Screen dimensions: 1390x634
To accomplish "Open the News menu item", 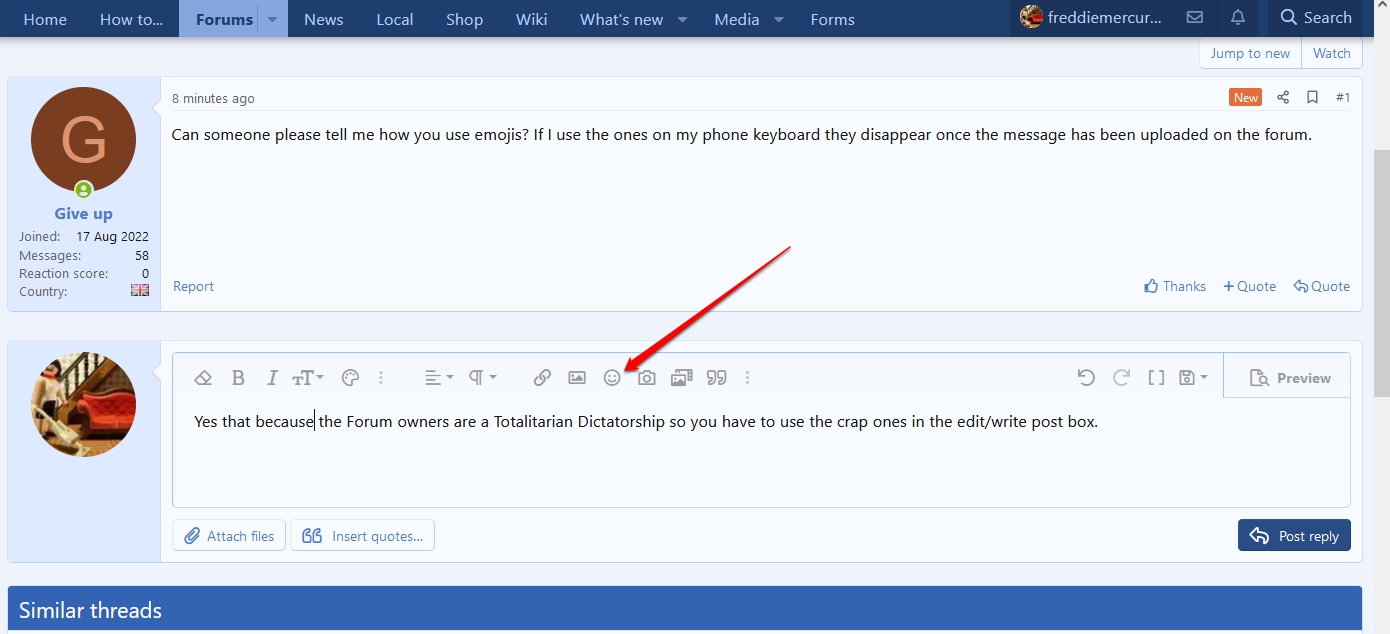I will (323, 19).
